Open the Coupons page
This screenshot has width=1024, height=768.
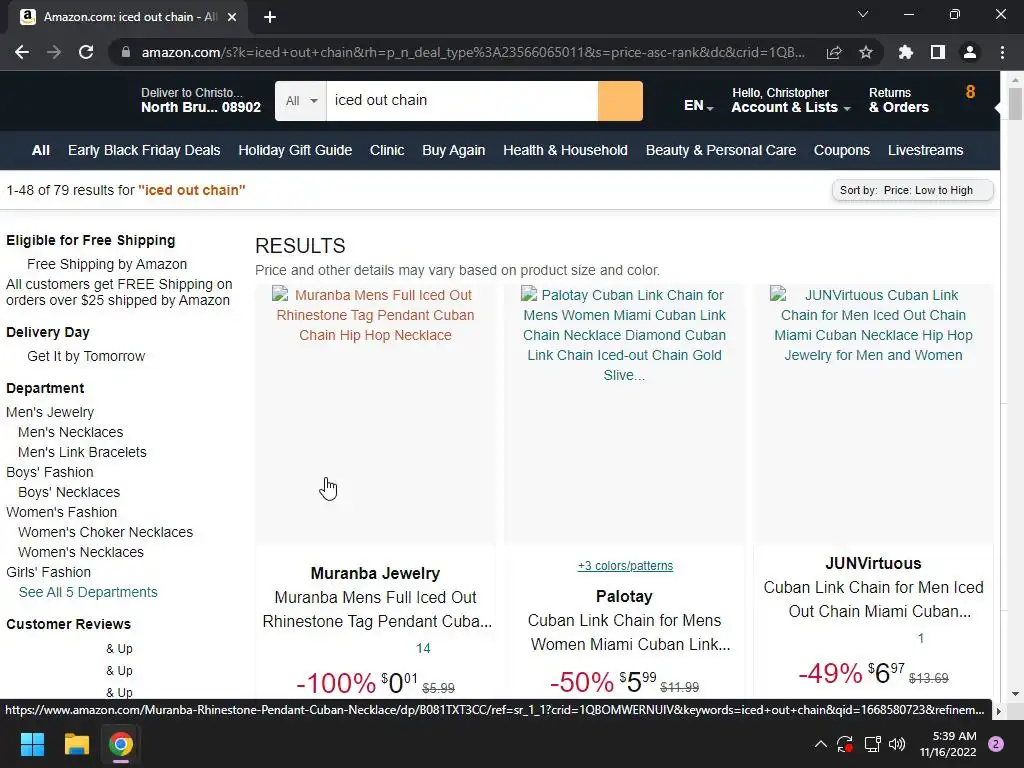point(842,150)
